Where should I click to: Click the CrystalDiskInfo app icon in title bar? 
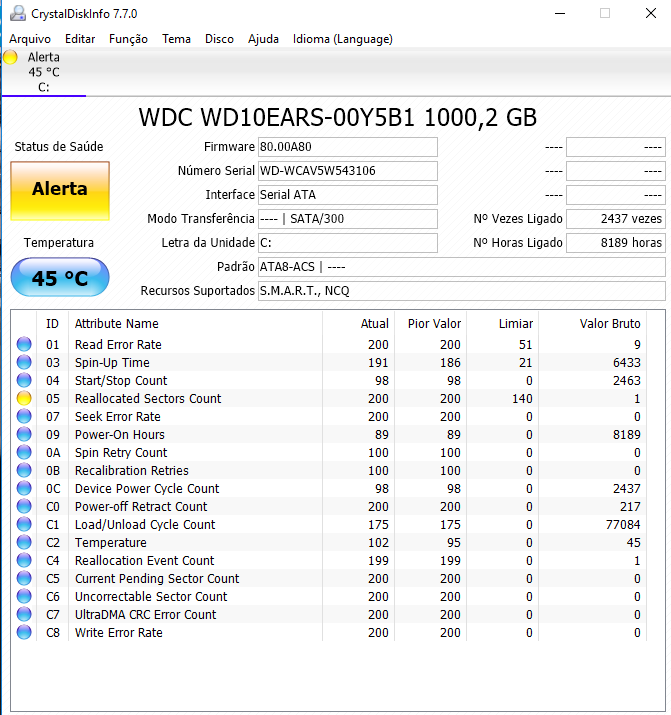17,13
